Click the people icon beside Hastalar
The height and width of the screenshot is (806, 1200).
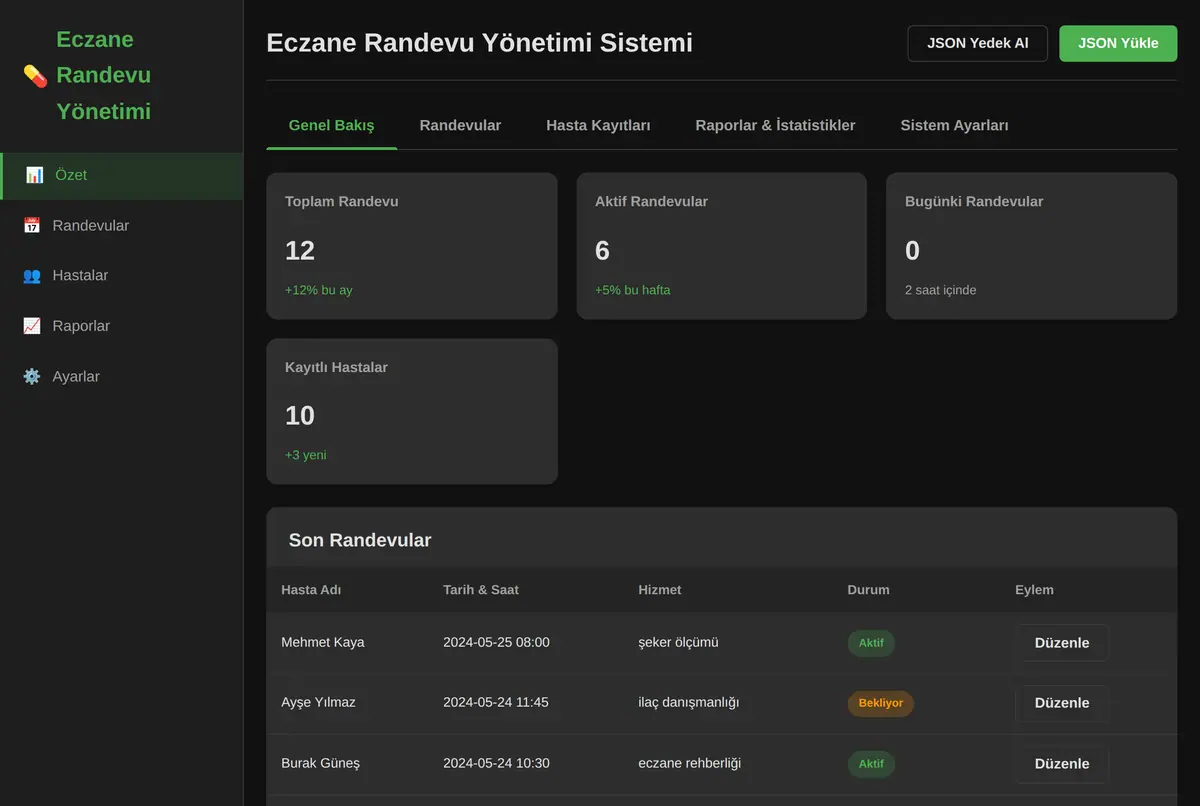click(x=32, y=276)
